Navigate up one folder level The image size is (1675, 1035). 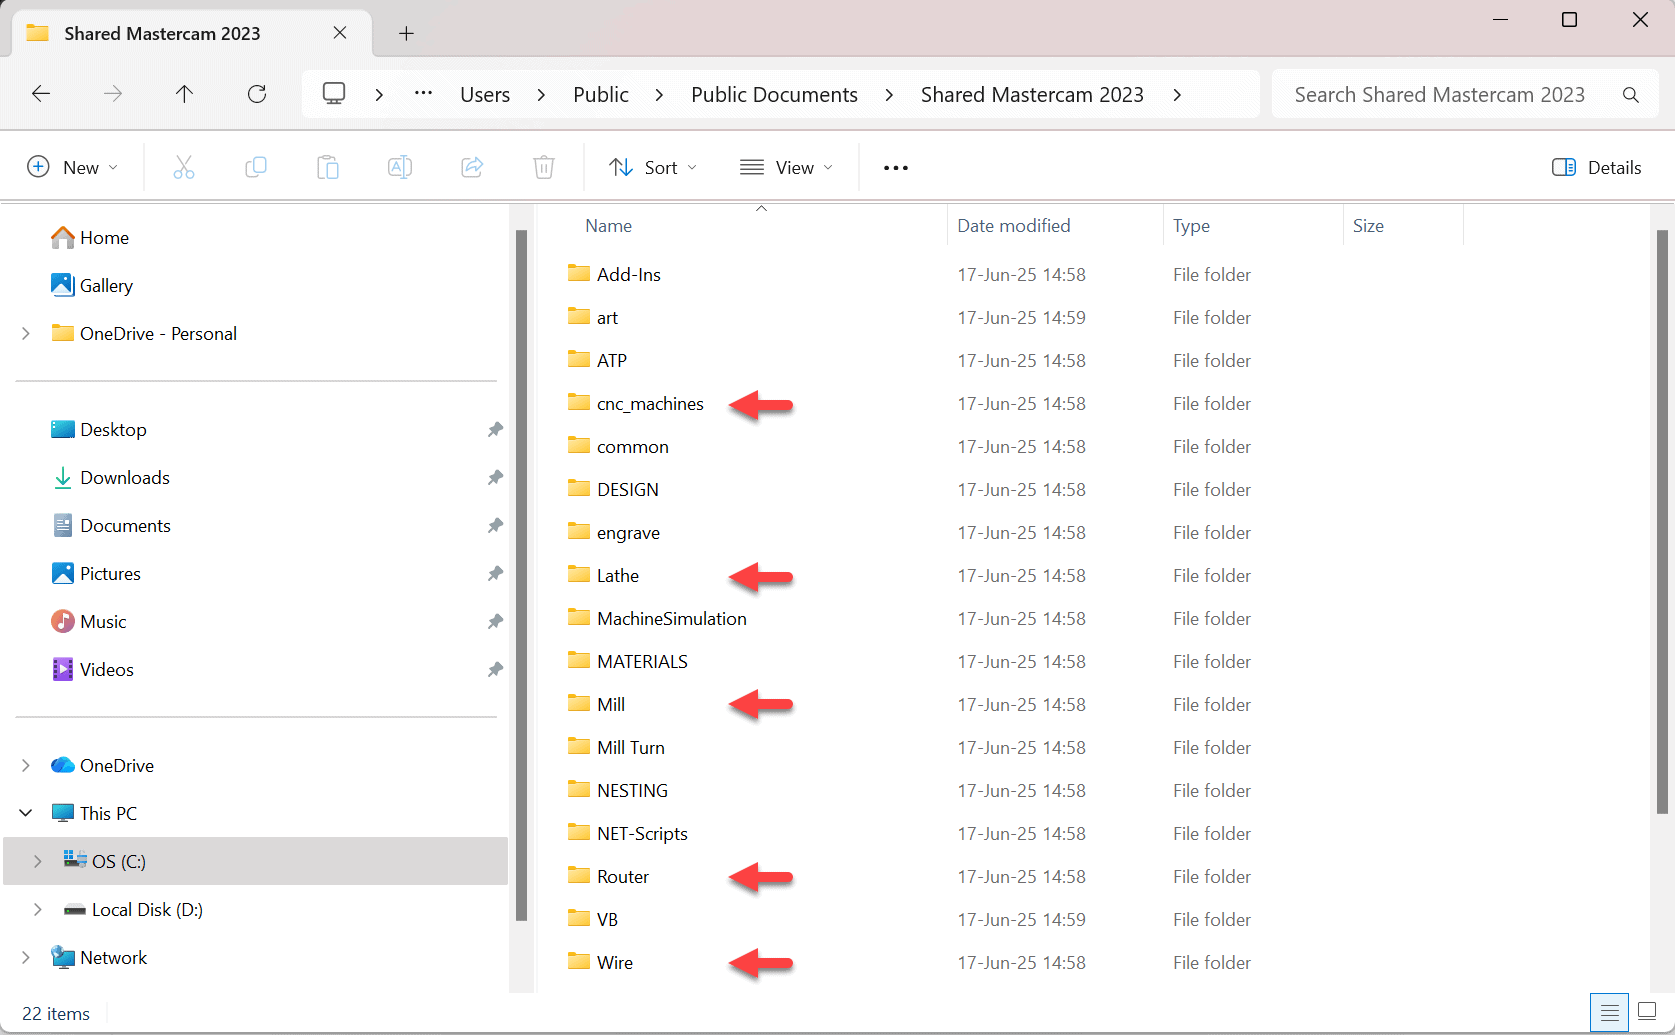click(x=185, y=93)
